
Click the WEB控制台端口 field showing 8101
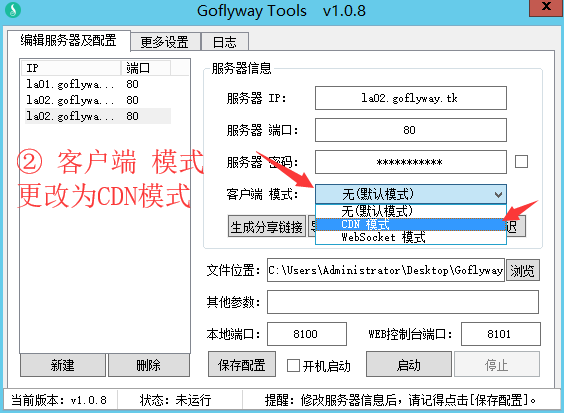(501, 334)
